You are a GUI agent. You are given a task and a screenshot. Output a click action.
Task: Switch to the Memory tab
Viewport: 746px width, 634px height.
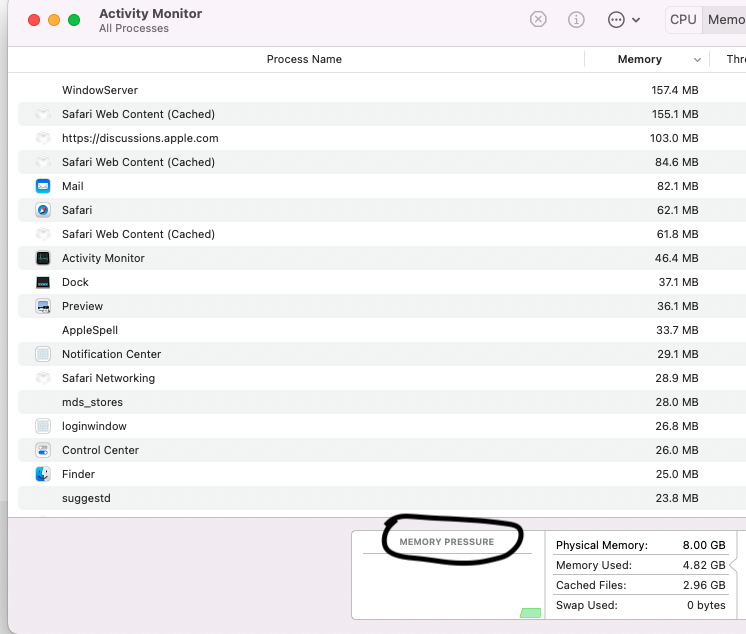pos(726,20)
